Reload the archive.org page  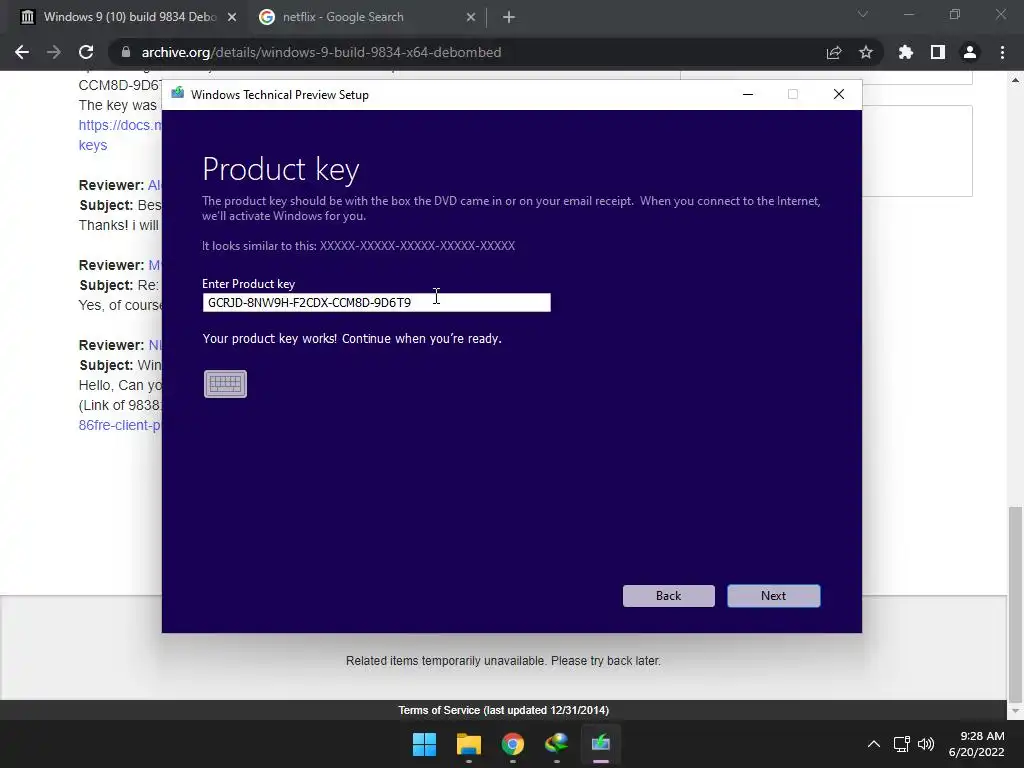[86, 52]
